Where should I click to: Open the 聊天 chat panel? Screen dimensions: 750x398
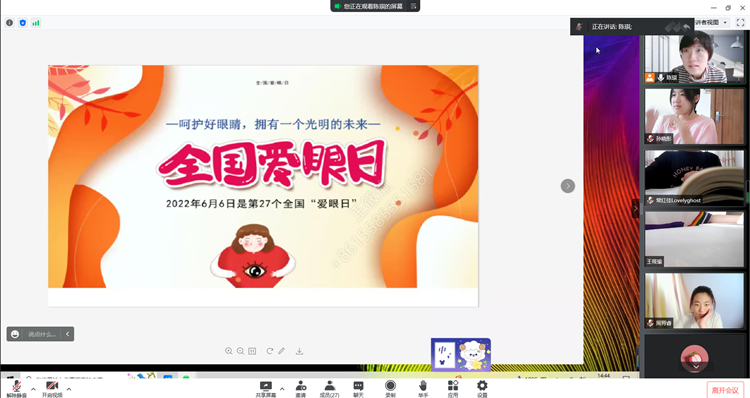point(358,389)
